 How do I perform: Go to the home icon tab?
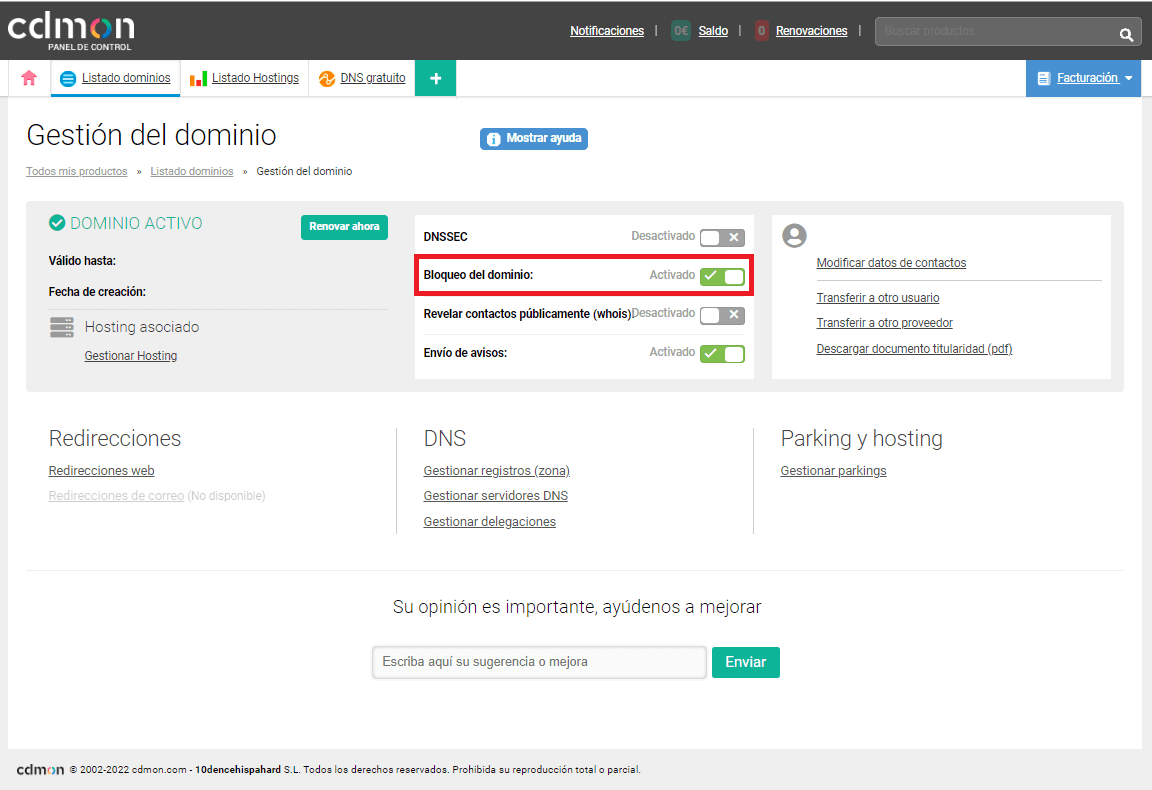coord(29,78)
